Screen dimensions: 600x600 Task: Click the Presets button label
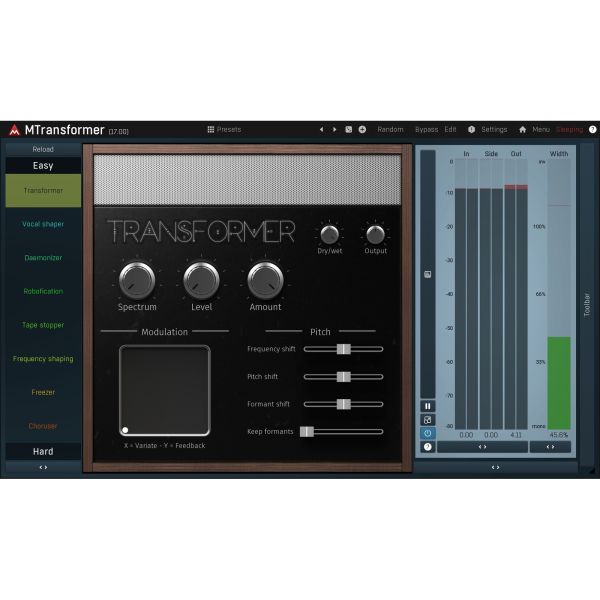pyautogui.click(x=229, y=129)
